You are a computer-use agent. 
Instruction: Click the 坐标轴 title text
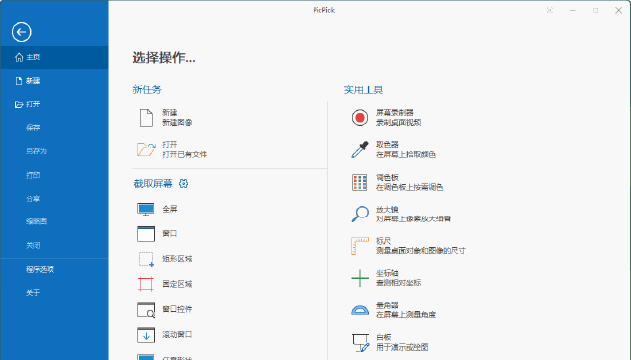tap(387, 273)
